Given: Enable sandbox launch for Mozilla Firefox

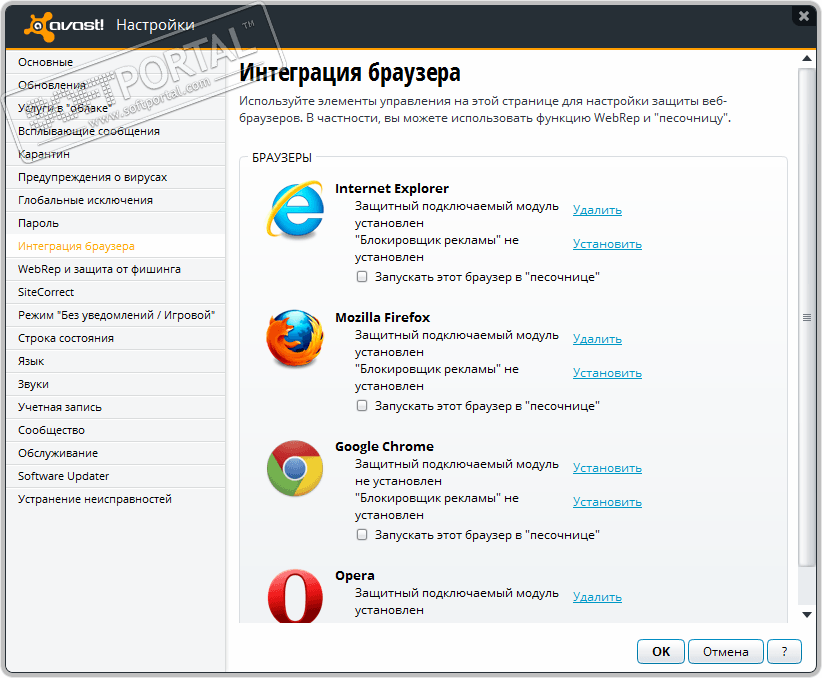Looking at the screenshot, I should 362,405.
